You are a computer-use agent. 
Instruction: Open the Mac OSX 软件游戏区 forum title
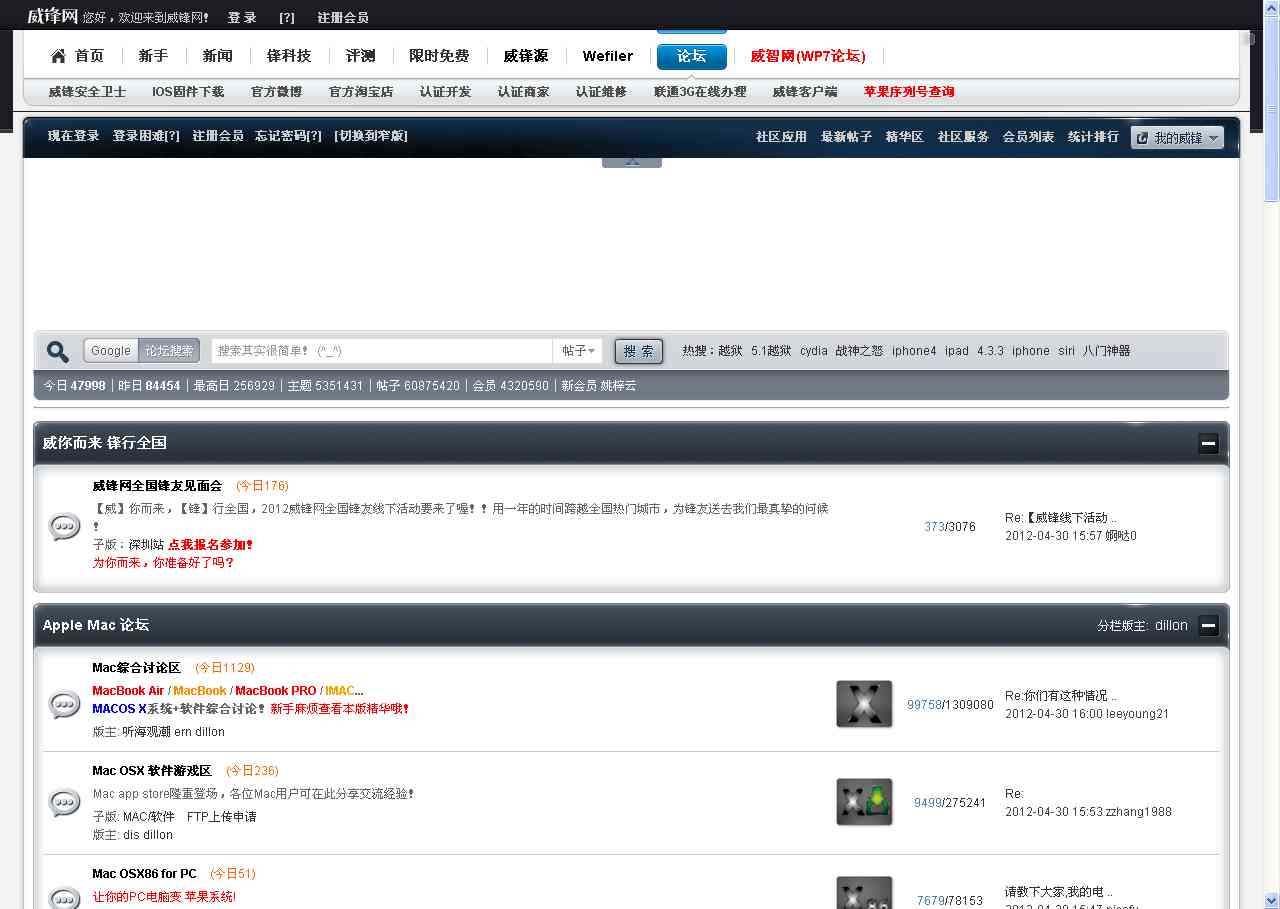pos(152,771)
